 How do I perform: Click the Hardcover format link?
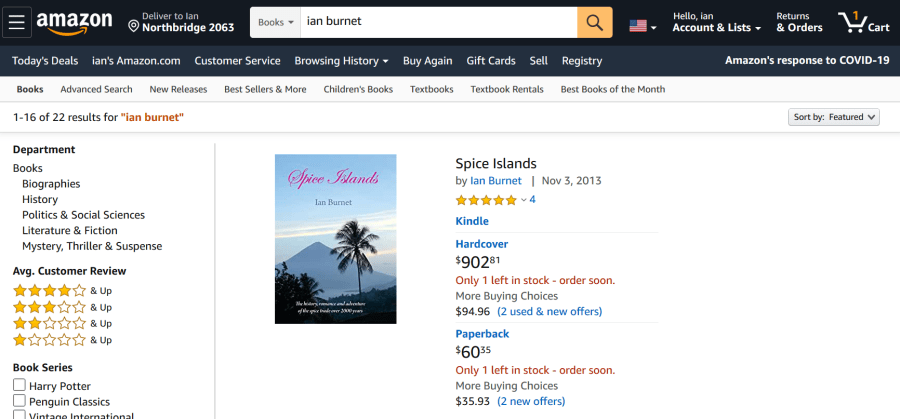tap(482, 244)
